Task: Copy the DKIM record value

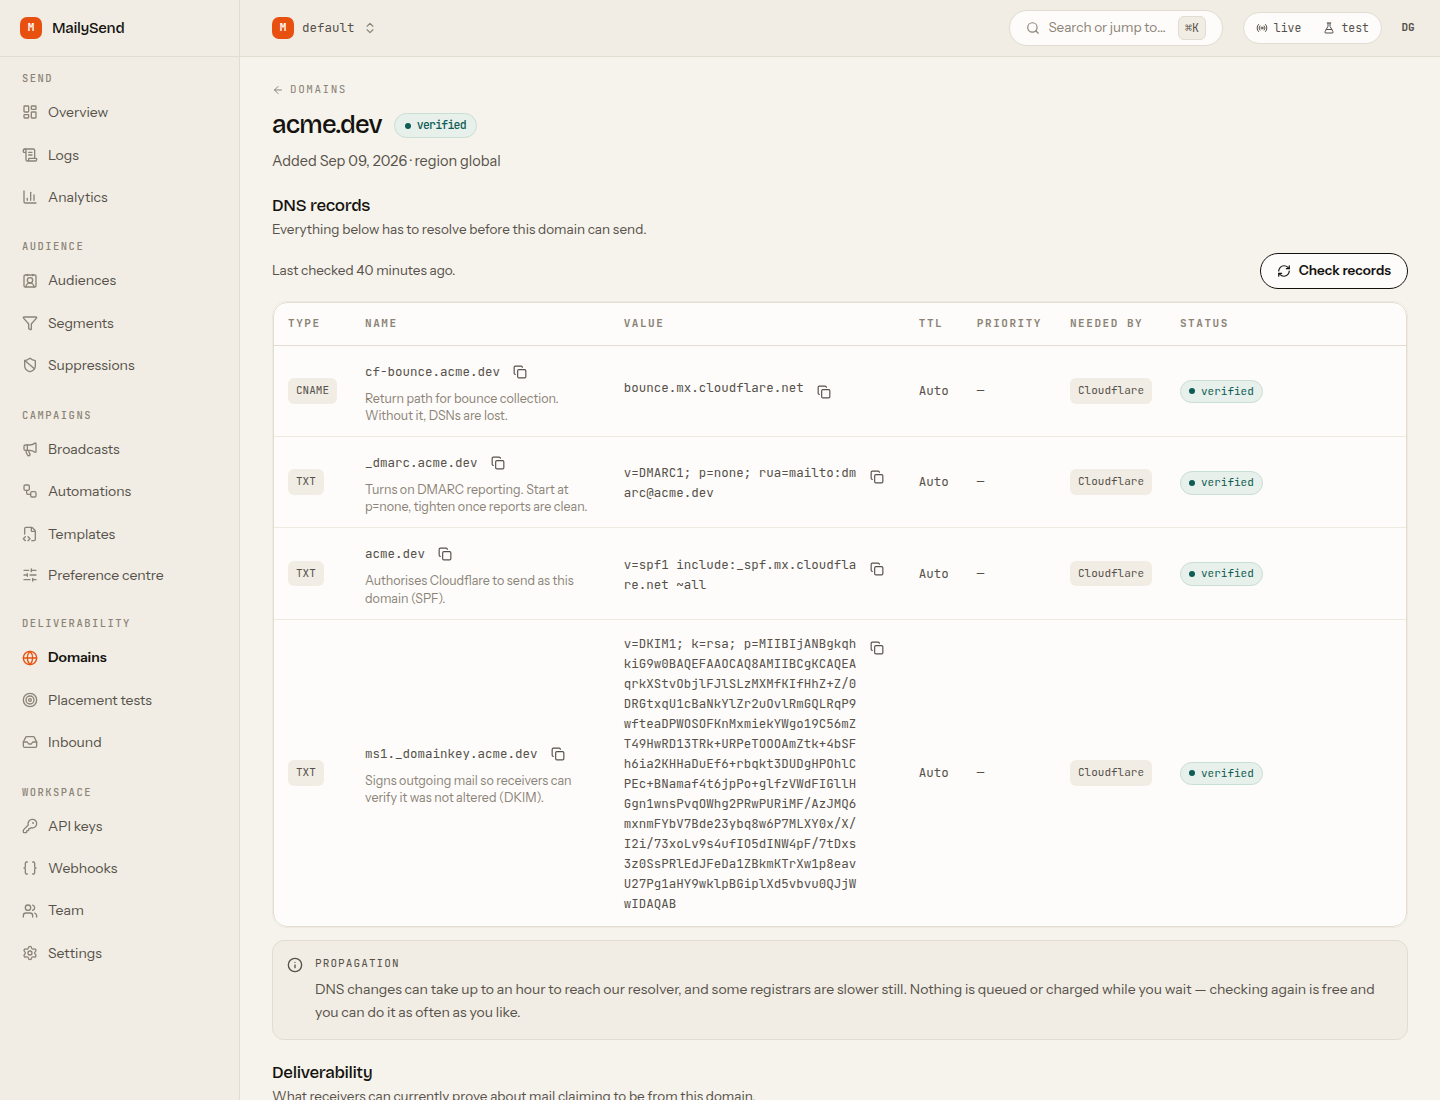Action: tap(877, 648)
